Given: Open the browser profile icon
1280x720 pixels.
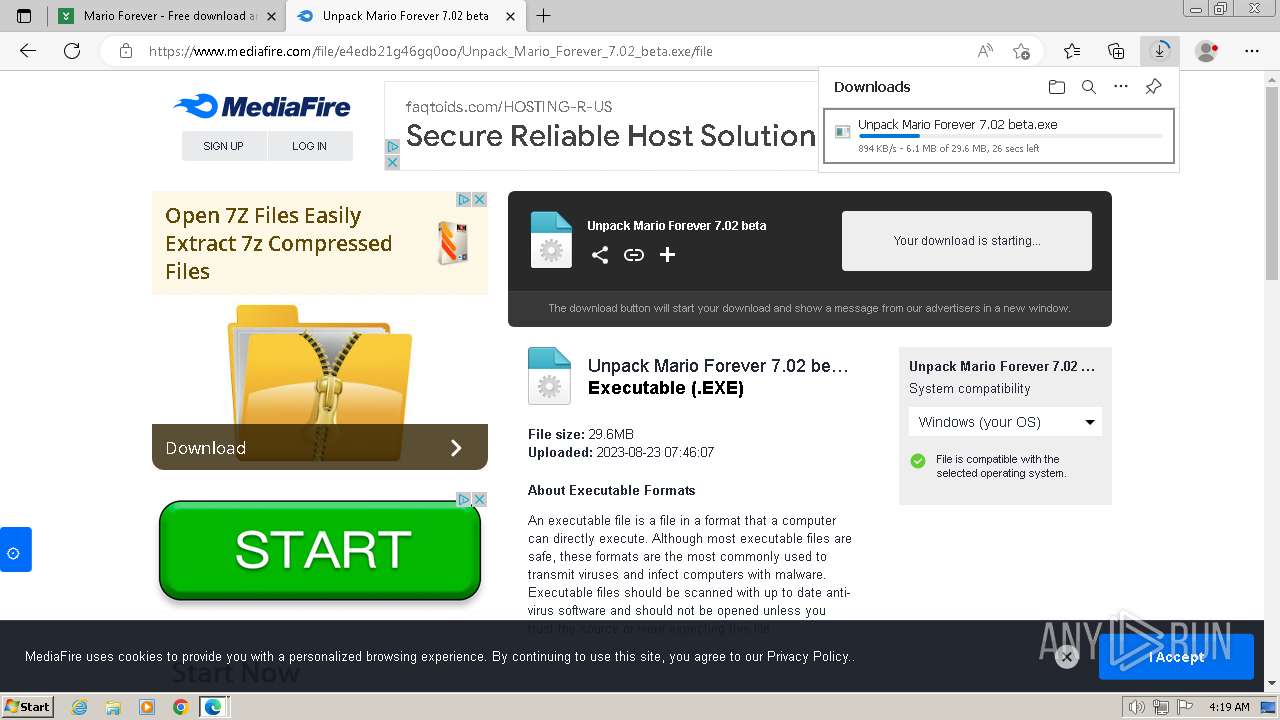Looking at the screenshot, I should [1207, 51].
